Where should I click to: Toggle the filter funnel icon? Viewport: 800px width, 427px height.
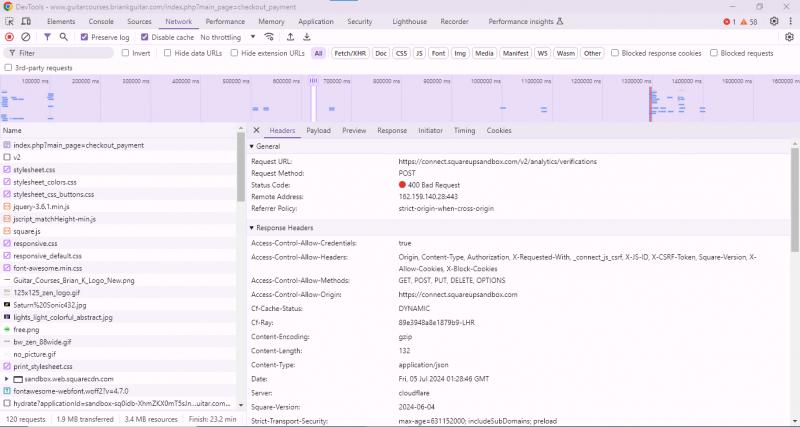[47, 37]
